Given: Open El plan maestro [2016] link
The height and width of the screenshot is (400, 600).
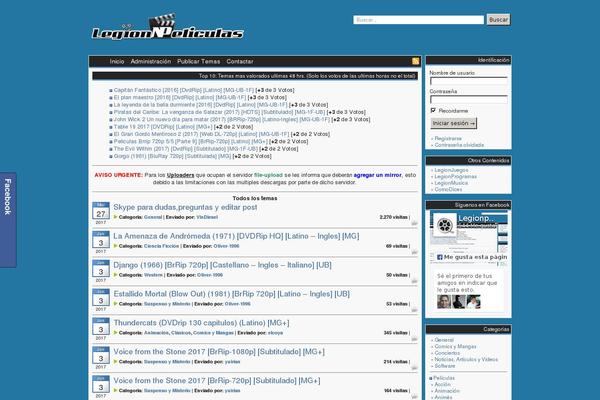Looking at the screenshot, I should [x=180, y=98].
